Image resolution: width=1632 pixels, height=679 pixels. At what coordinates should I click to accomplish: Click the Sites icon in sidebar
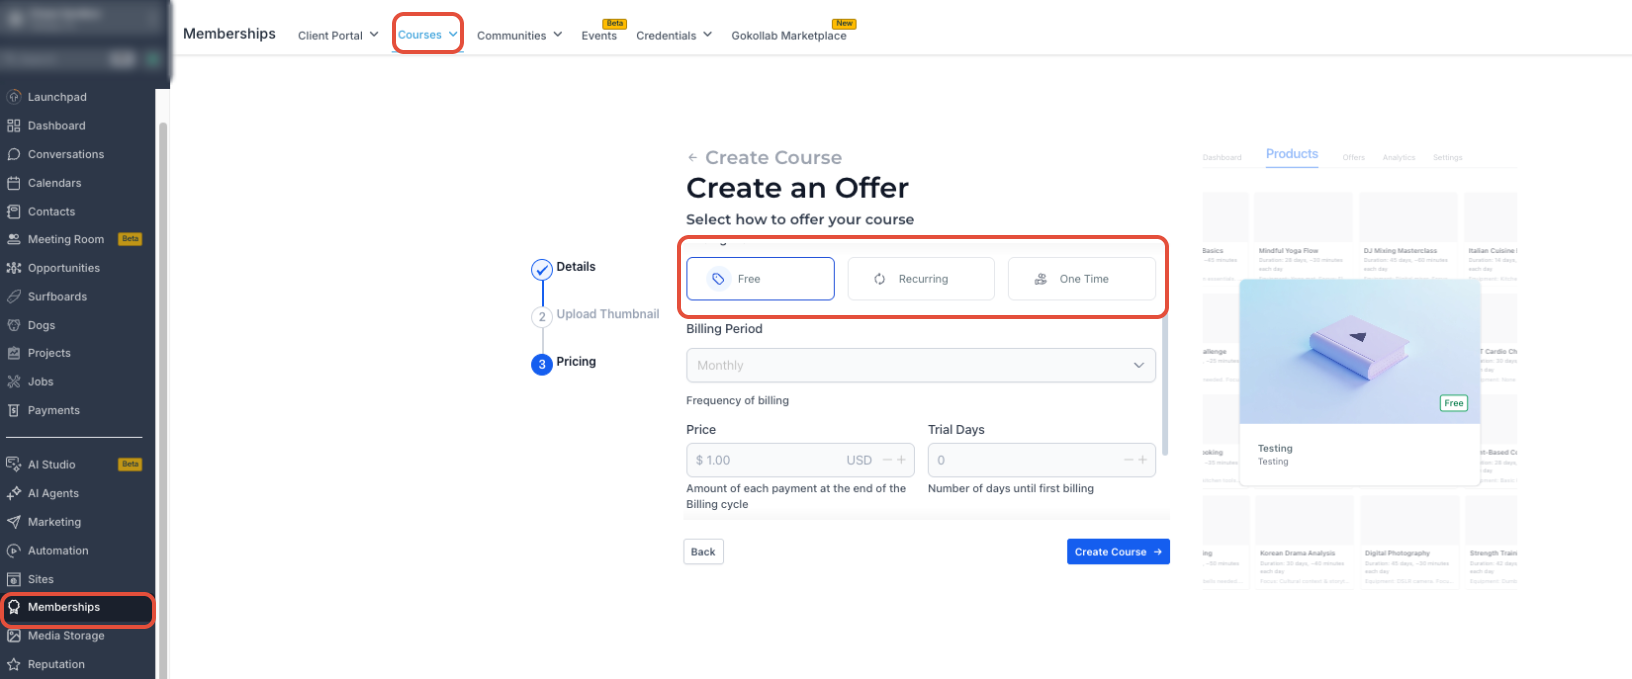coord(14,579)
